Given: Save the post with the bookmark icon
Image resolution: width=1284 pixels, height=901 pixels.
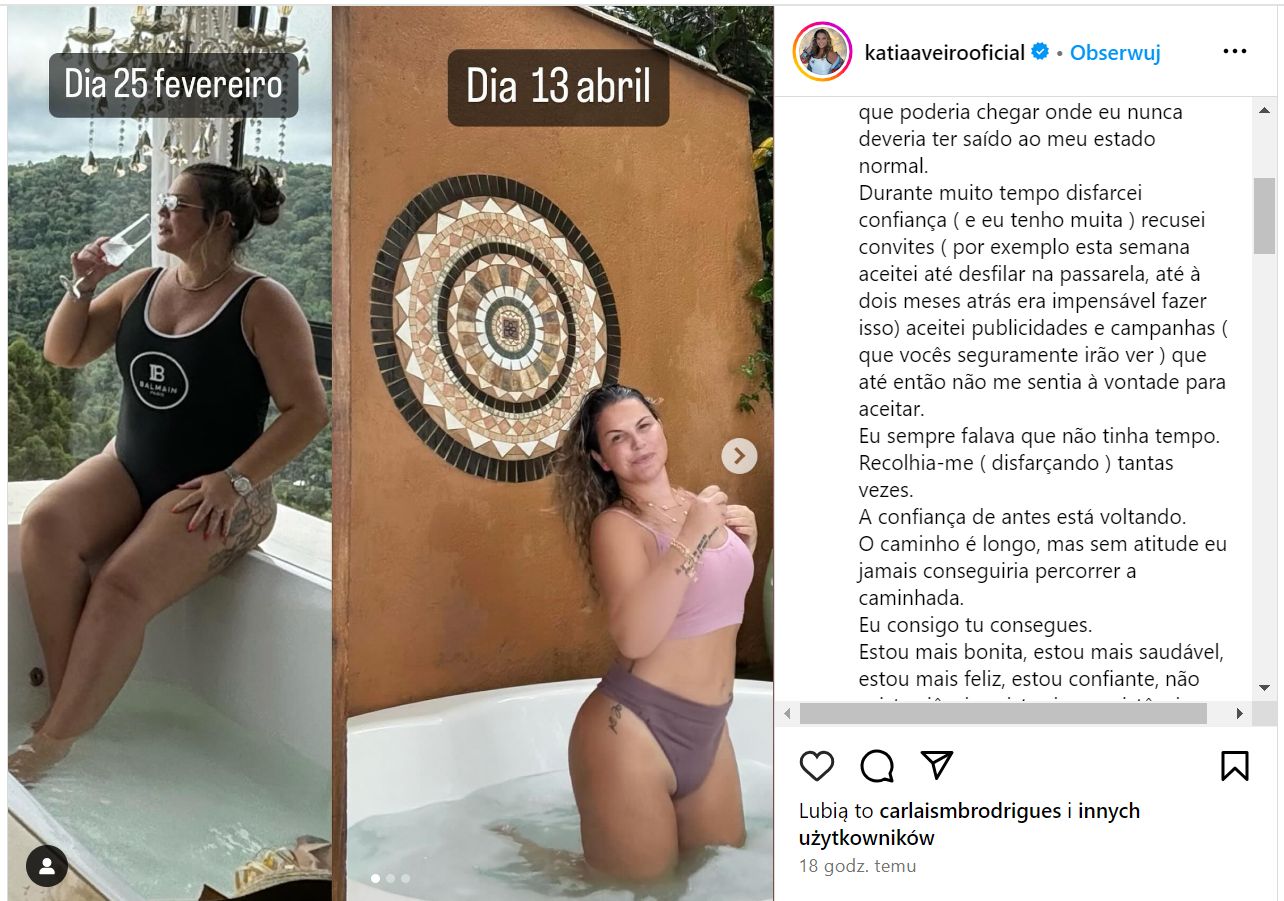Looking at the screenshot, I should pos(1235,766).
